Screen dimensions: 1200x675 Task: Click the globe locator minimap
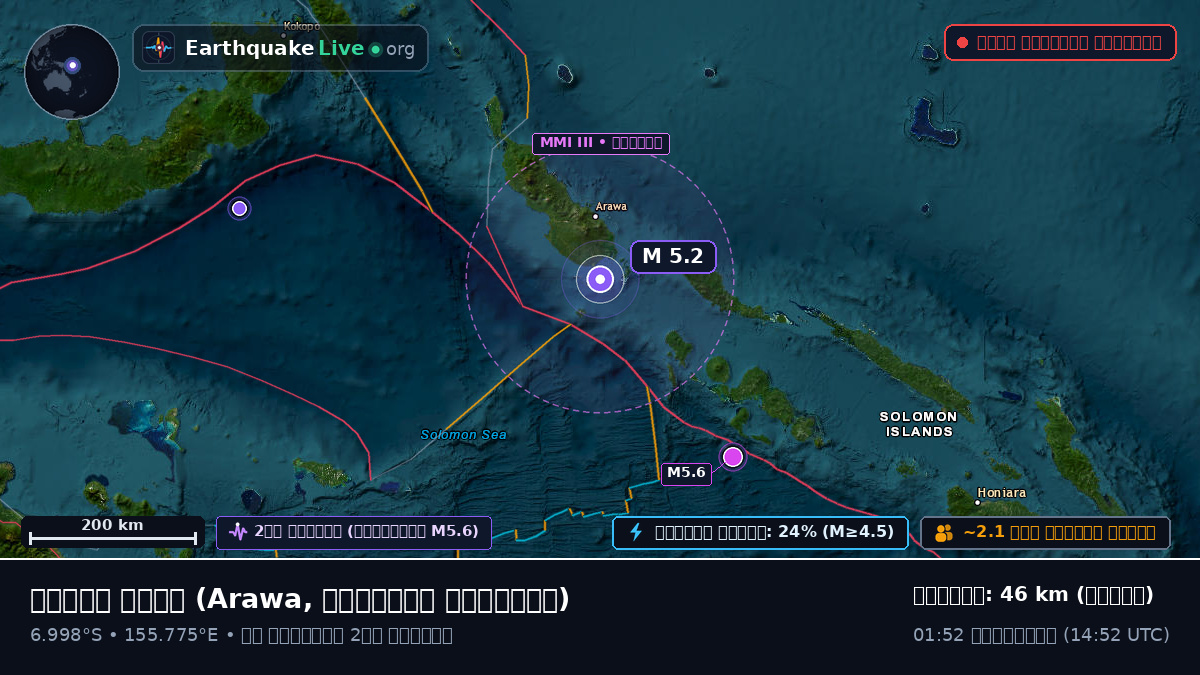click(72, 72)
